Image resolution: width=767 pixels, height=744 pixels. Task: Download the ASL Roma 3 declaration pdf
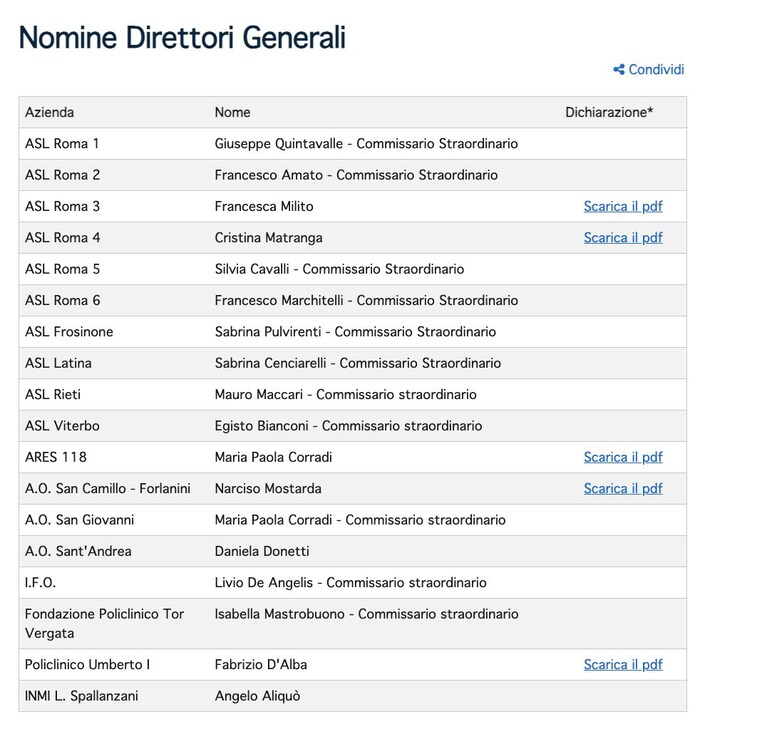click(x=623, y=206)
